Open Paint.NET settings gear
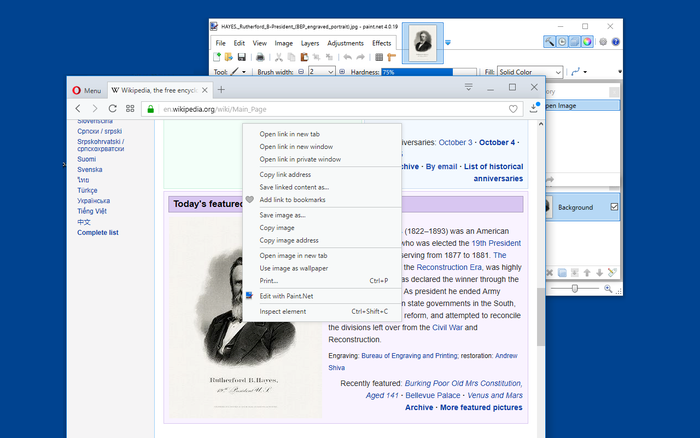The height and width of the screenshot is (438, 700). [603, 42]
